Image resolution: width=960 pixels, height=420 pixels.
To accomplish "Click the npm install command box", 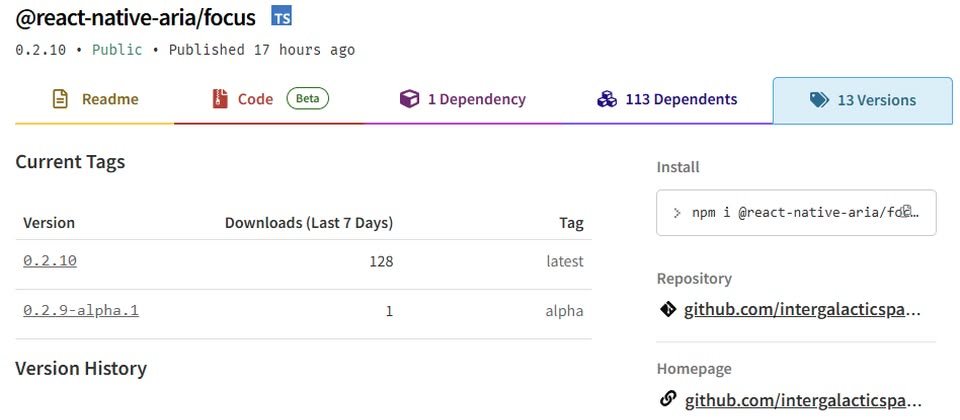I will click(x=796, y=212).
